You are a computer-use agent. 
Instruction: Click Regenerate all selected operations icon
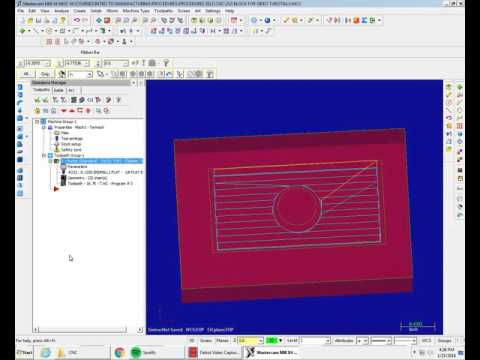coord(55,100)
